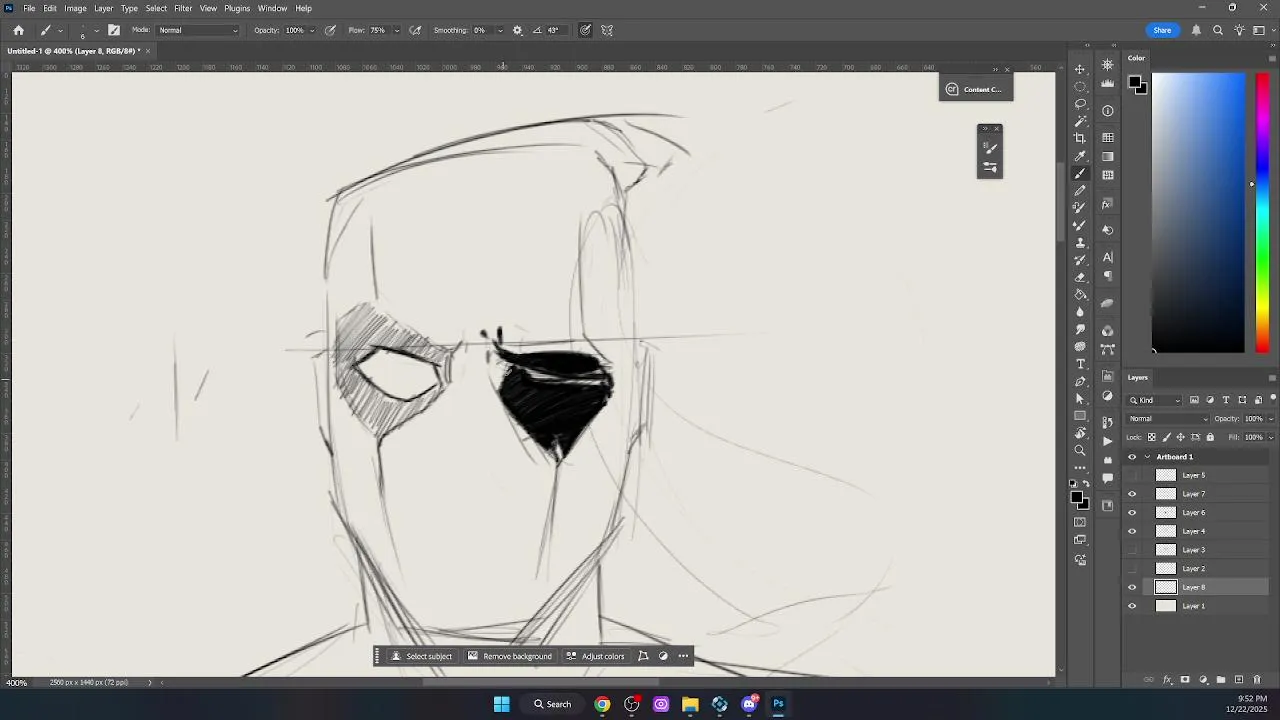This screenshot has width=1280, height=720.
Task: Collapse Artboard 1 group
Action: 1147,457
